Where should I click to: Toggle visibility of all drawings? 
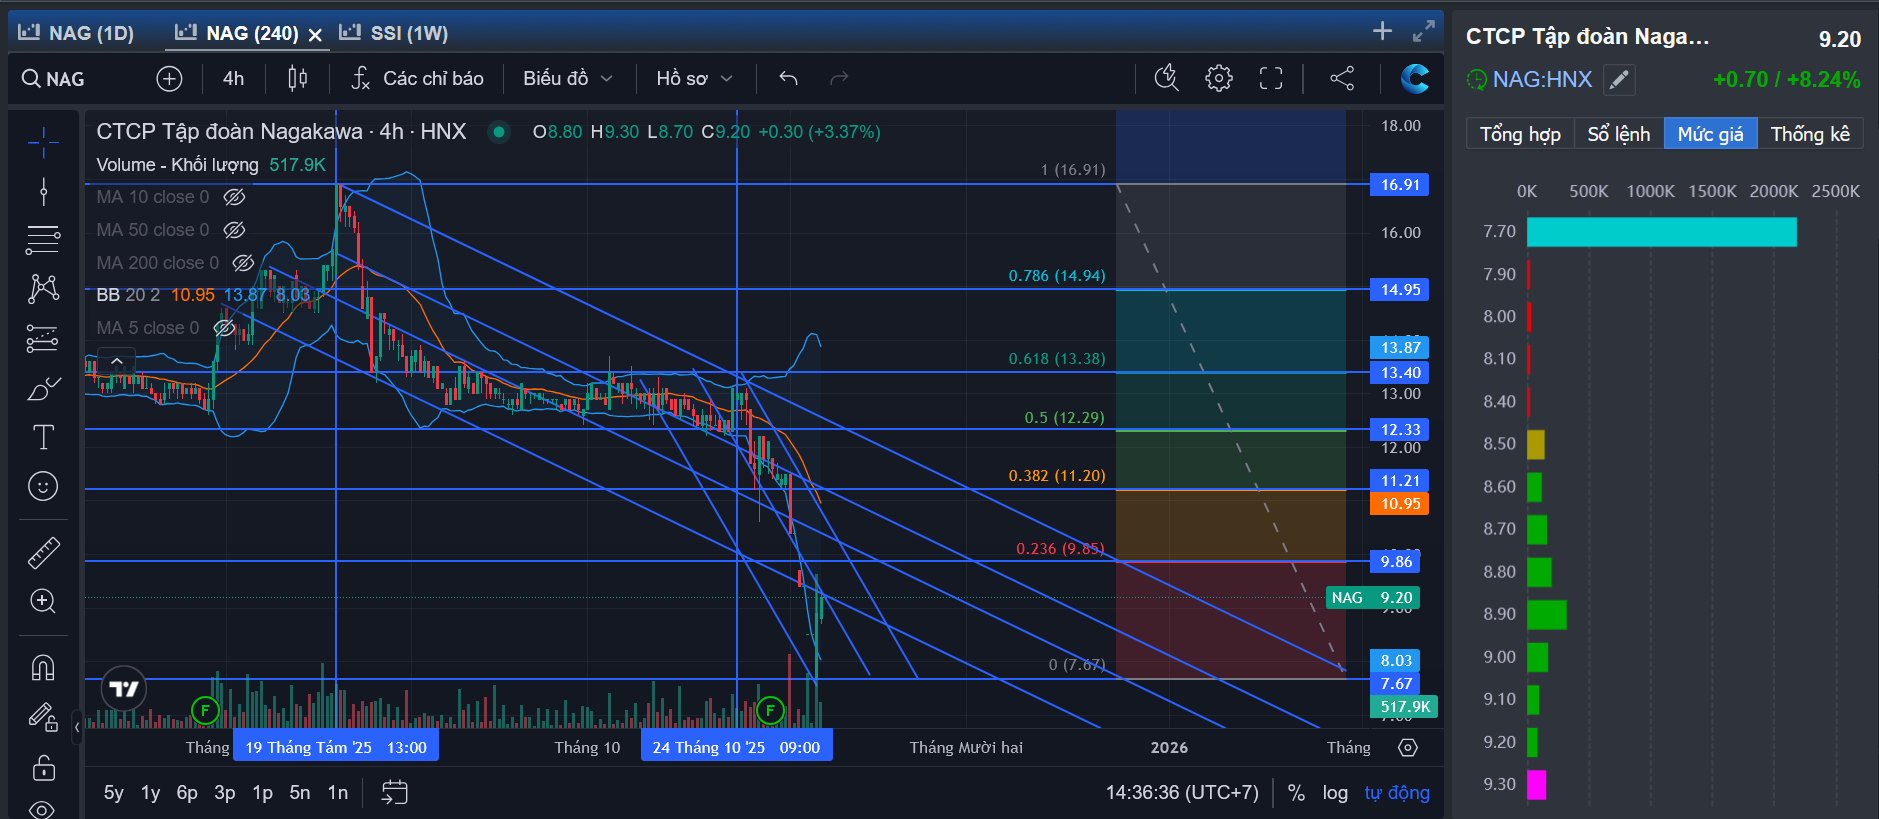tap(43, 808)
